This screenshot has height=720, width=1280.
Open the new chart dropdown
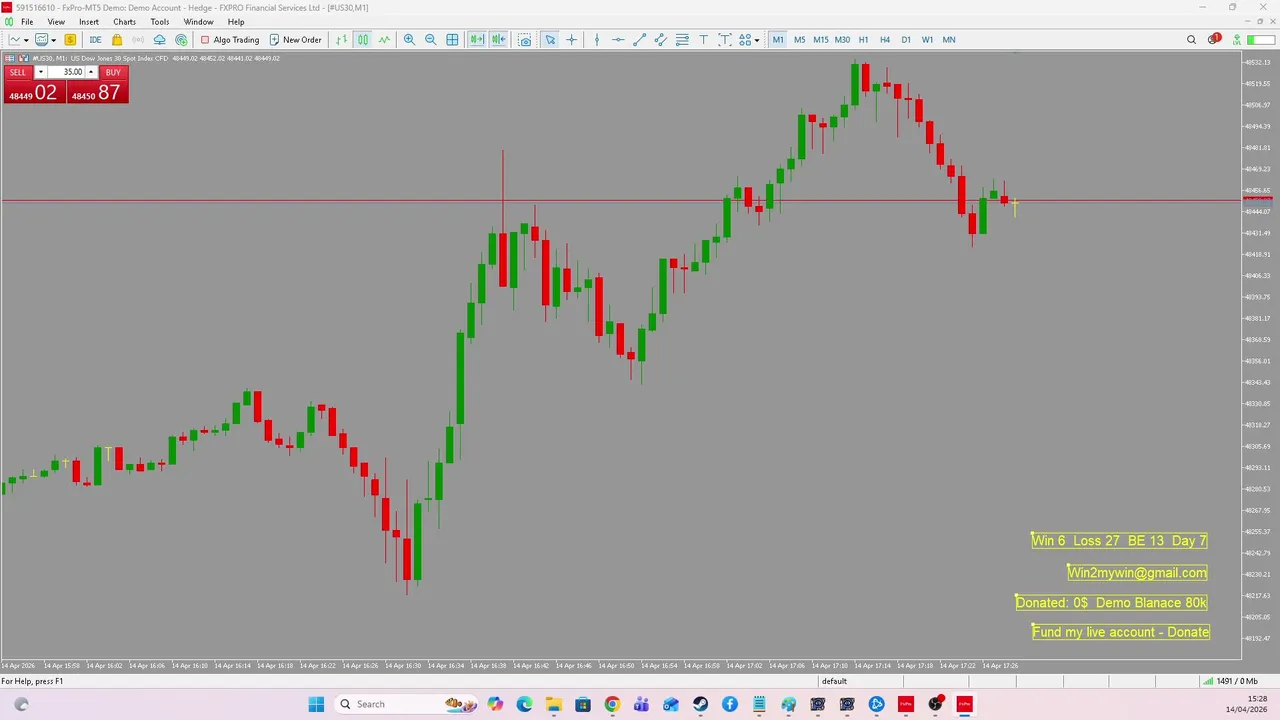pyautogui.click(x=25, y=40)
